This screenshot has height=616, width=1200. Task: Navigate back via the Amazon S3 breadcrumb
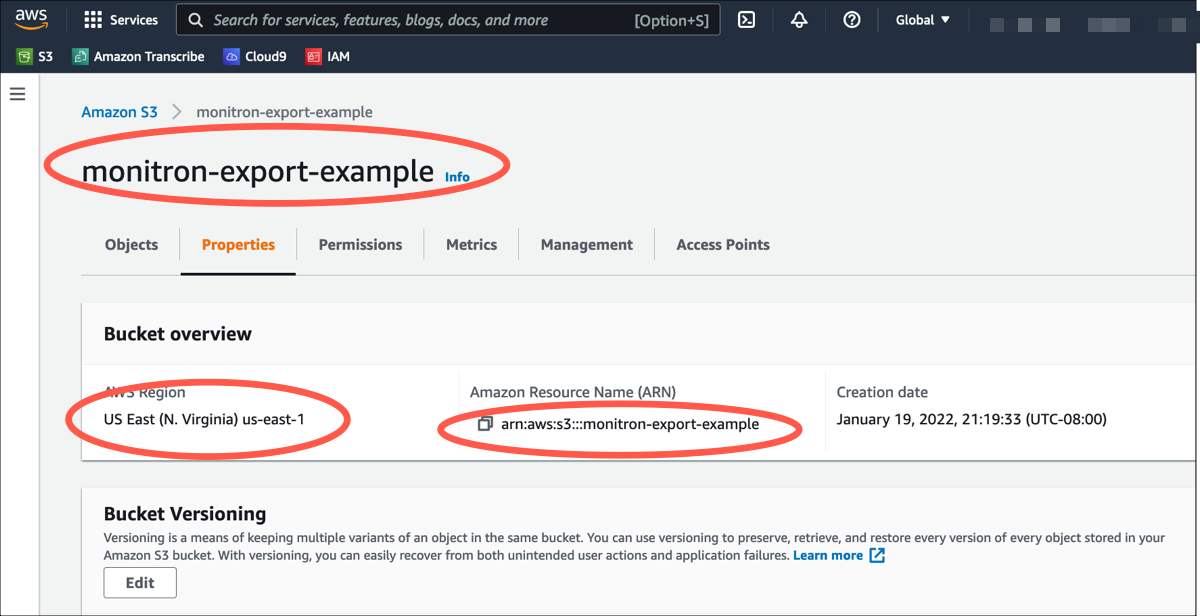pyautogui.click(x=119, y=112)
